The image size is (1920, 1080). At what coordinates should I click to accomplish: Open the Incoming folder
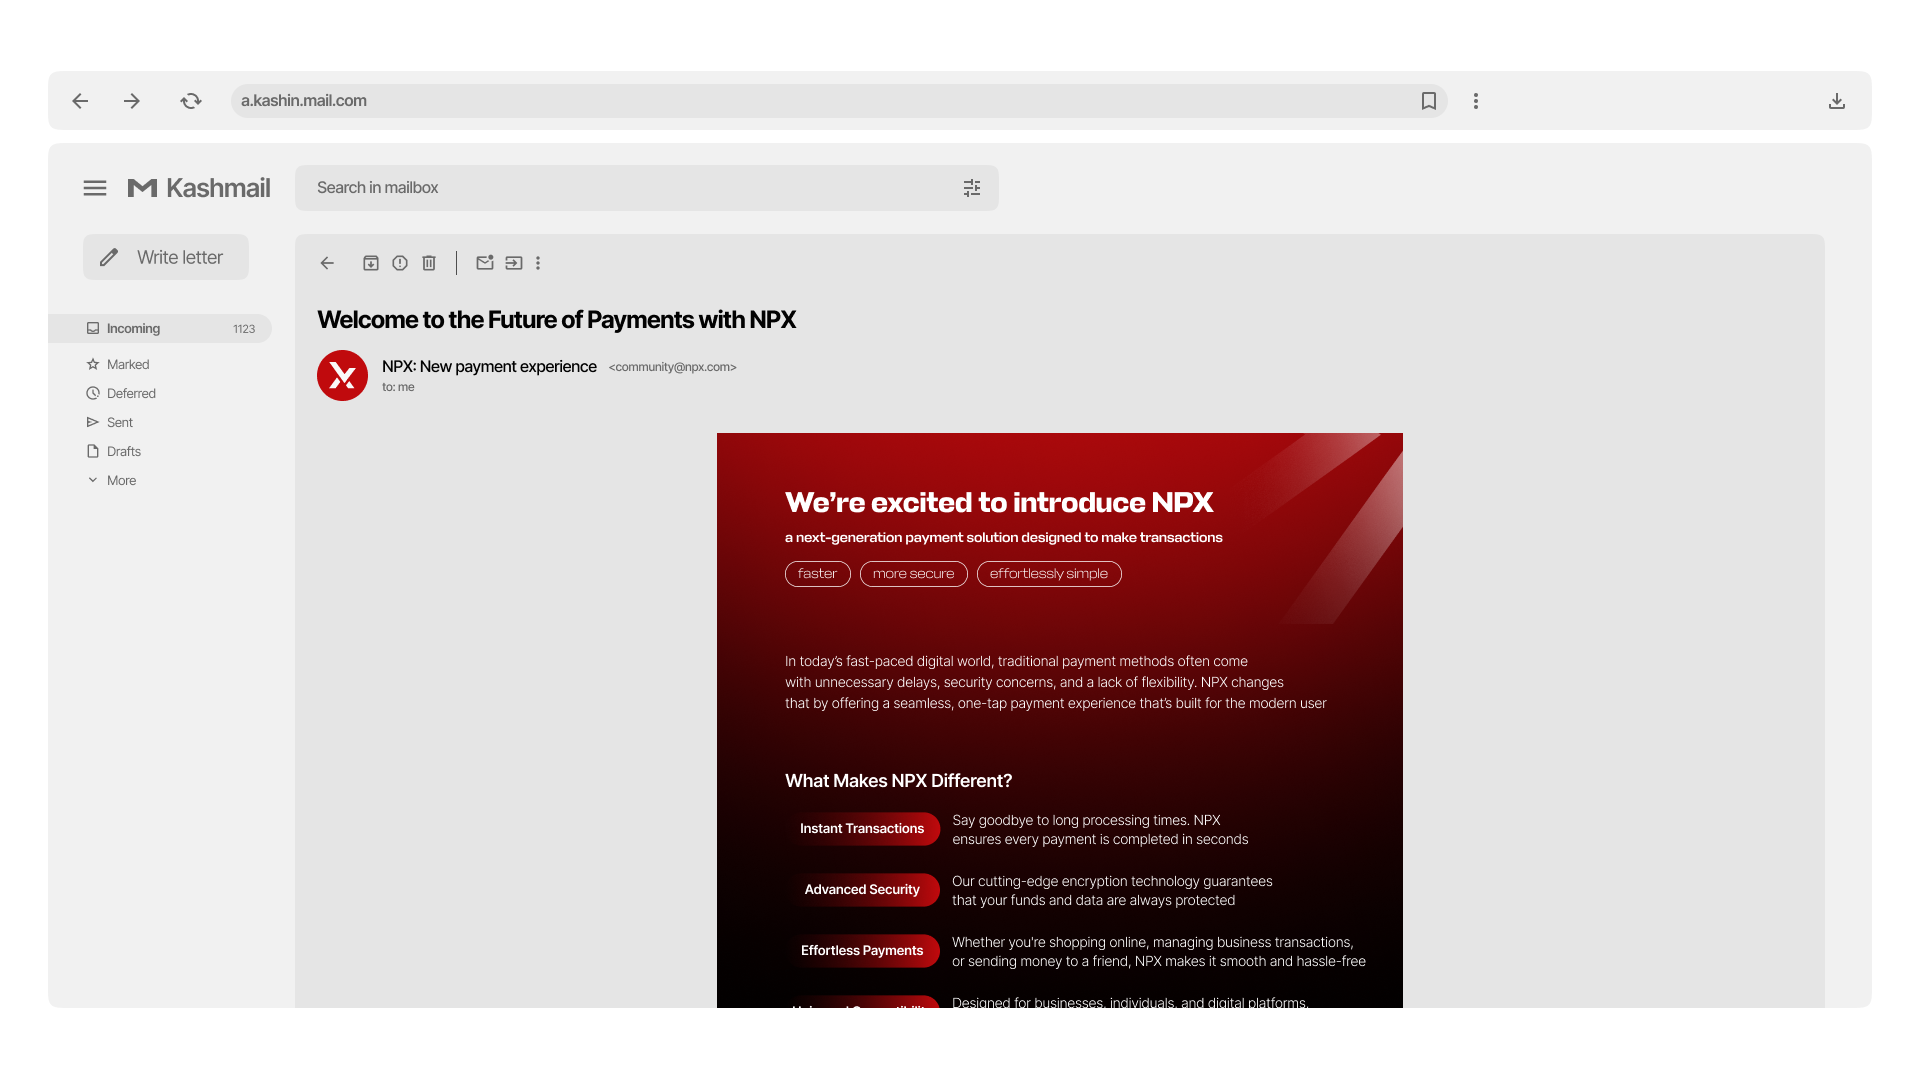pos(133,328)
